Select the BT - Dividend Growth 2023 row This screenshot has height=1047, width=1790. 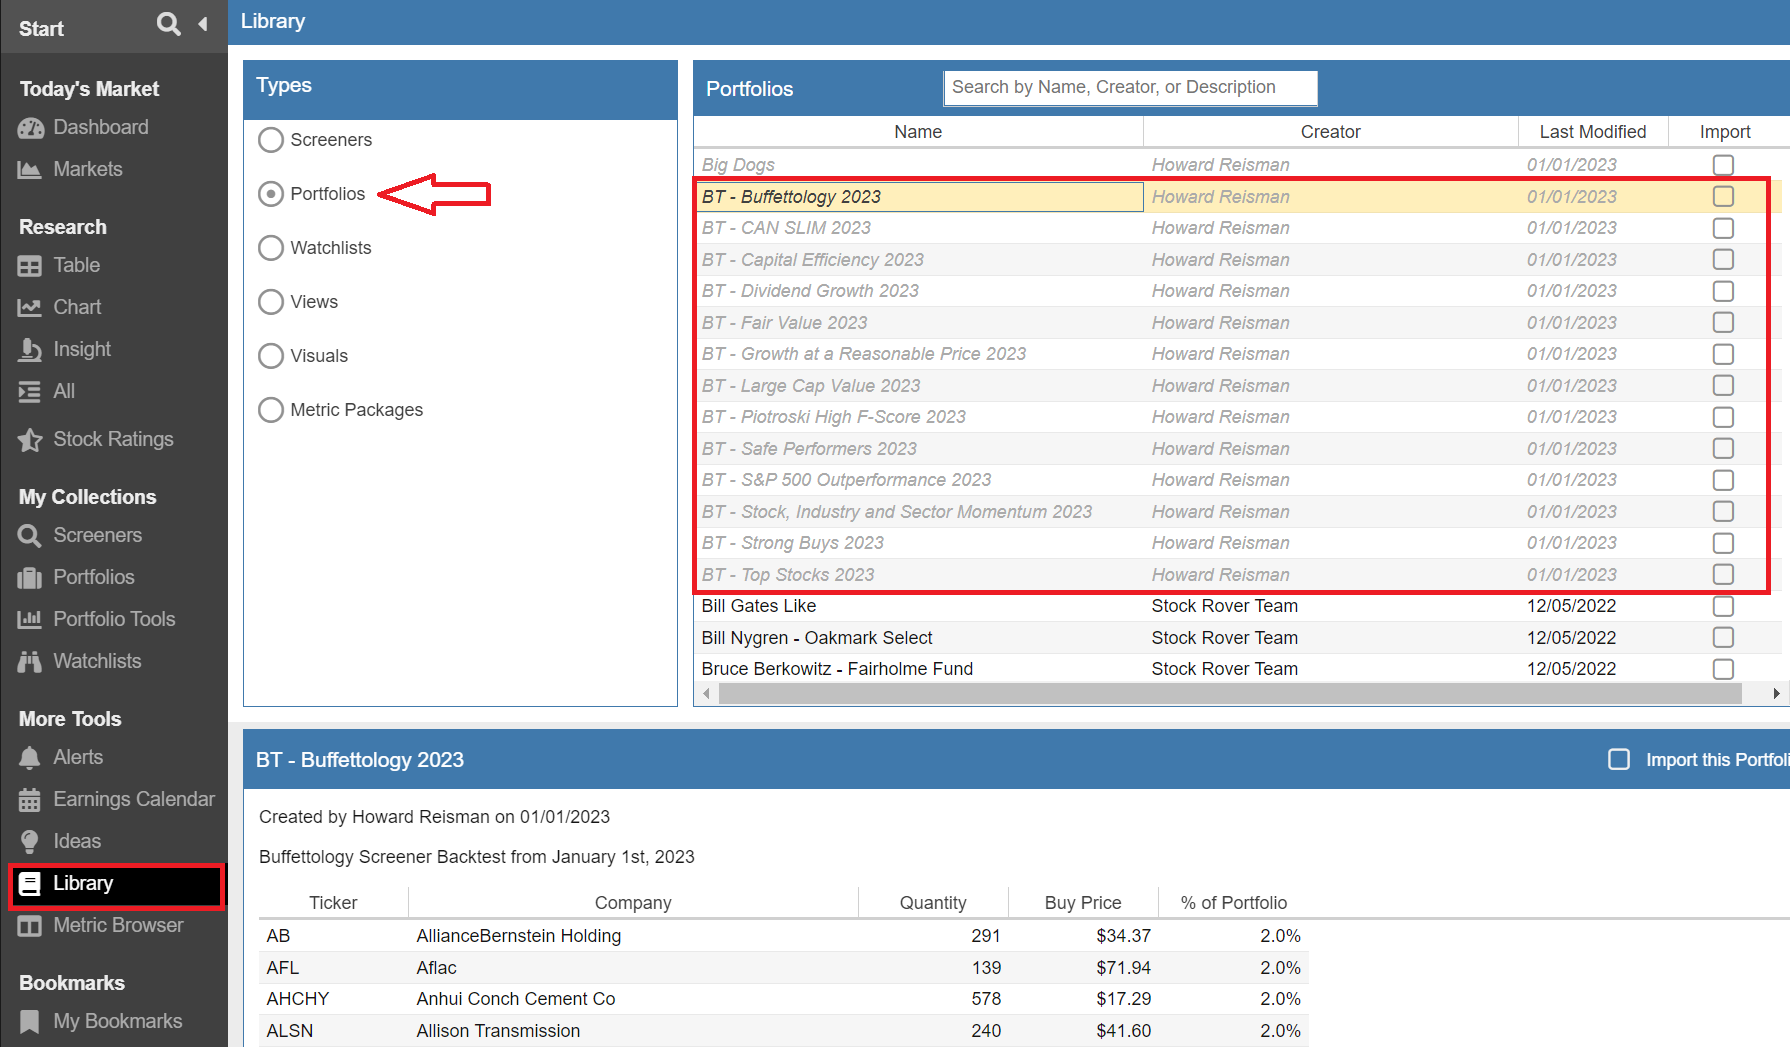pyautogui.click(x=1237, y=291)
